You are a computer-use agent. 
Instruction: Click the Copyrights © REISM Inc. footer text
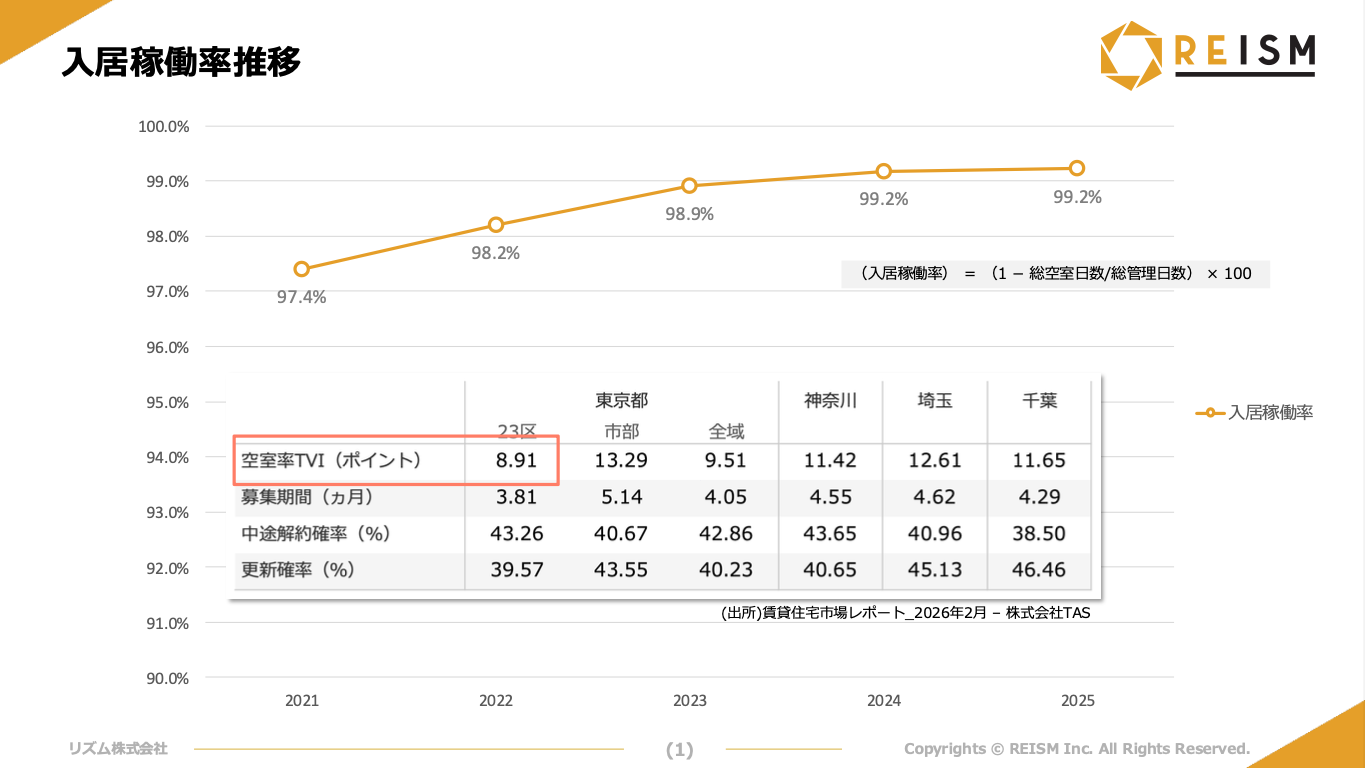[1077, 749]
